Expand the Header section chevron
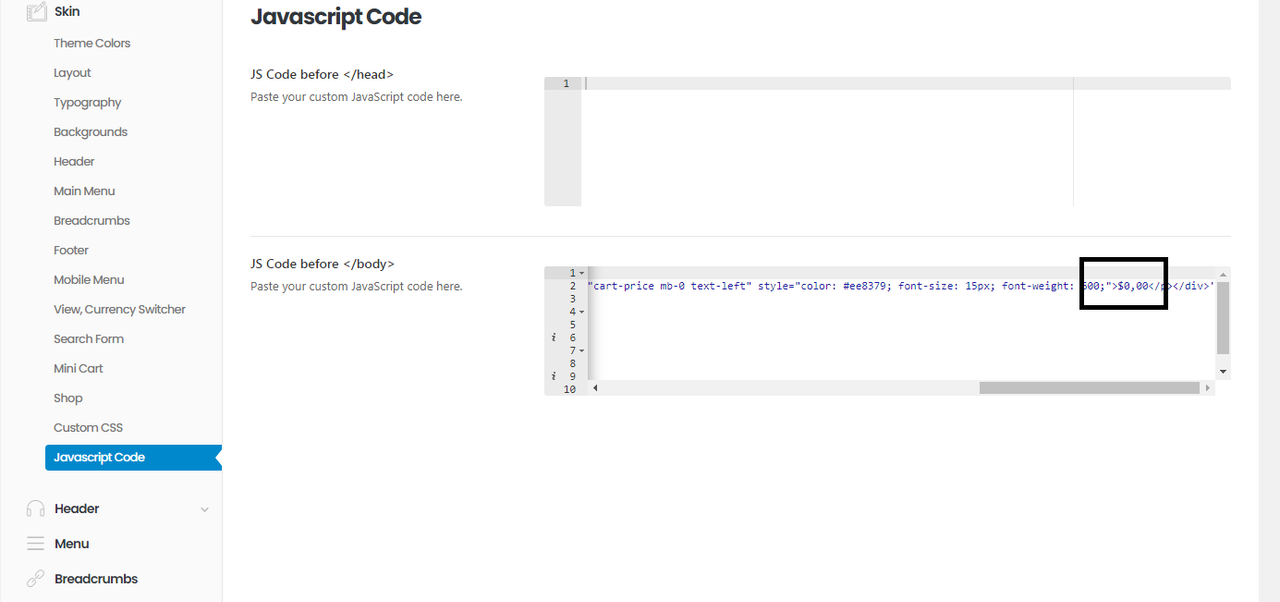The height and width of the screenshot is (602, 1280). click(x=205, y=509)
